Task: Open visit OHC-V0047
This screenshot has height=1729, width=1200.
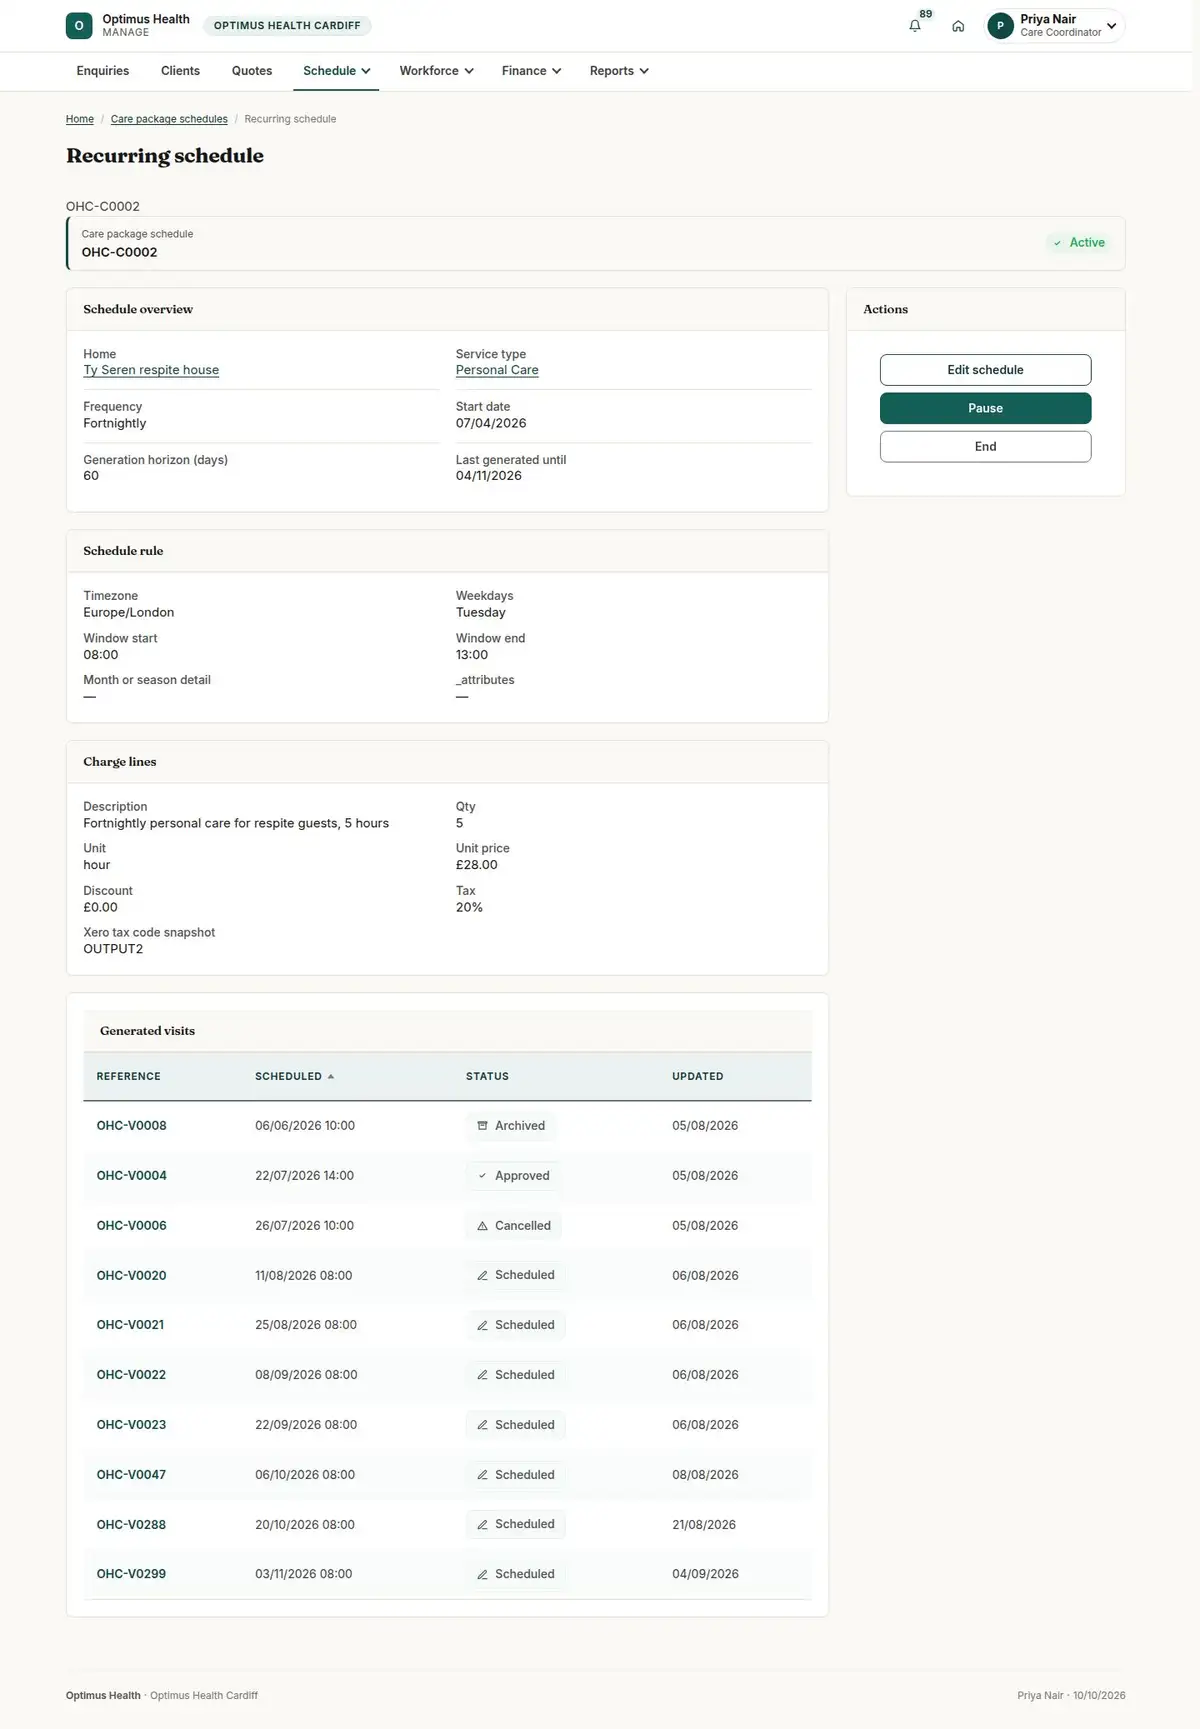Action: tap(131, 1475)
